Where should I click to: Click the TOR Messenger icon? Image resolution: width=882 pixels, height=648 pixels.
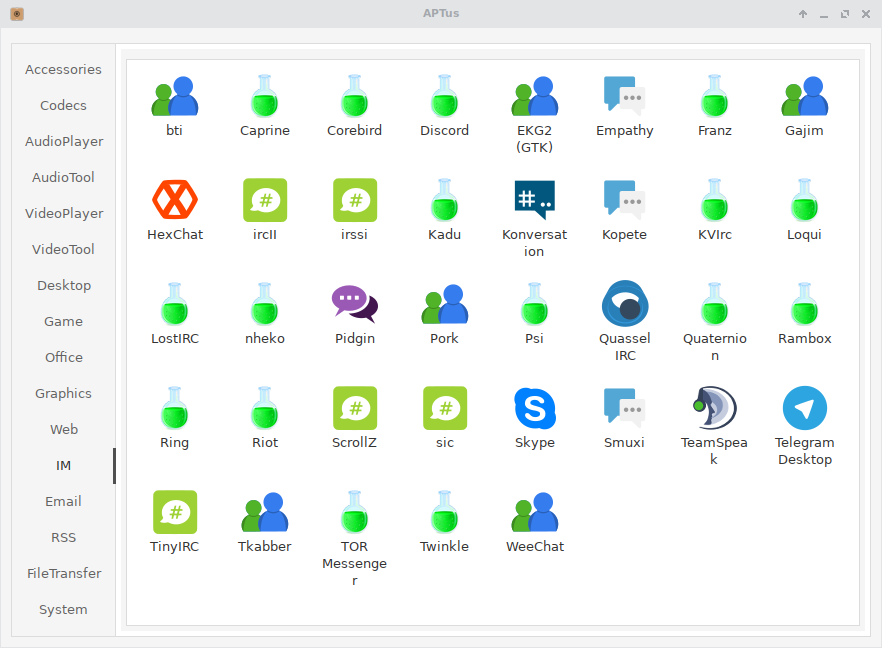[x=354, y=512]
